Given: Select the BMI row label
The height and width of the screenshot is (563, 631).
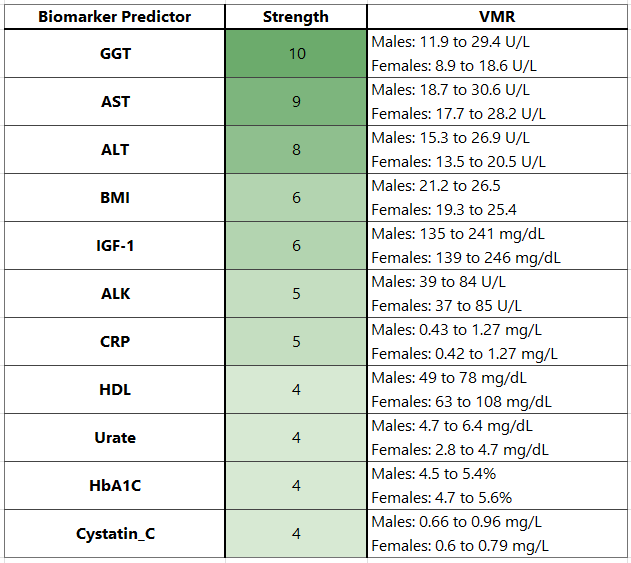Looking at the screenshot, I should (115, 198).
